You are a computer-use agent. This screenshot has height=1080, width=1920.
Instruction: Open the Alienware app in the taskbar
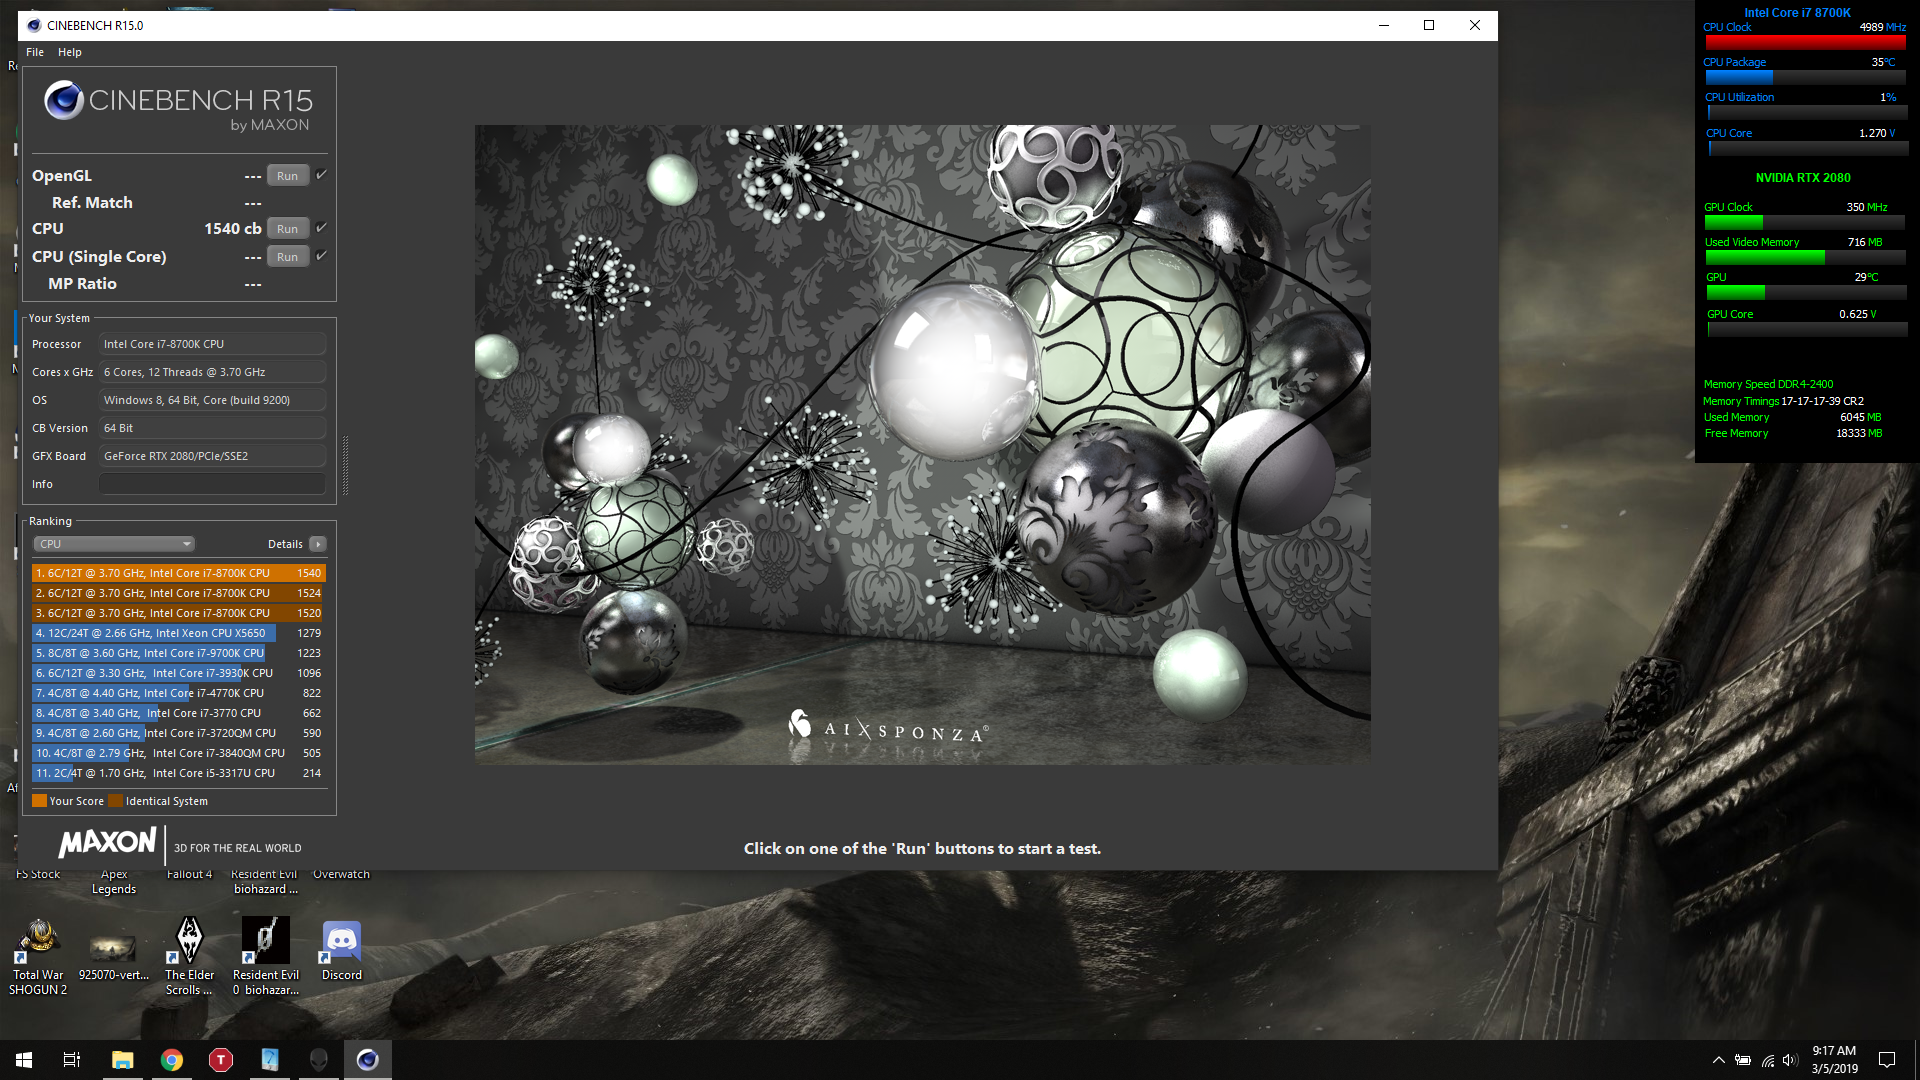tap(318, 1060)
